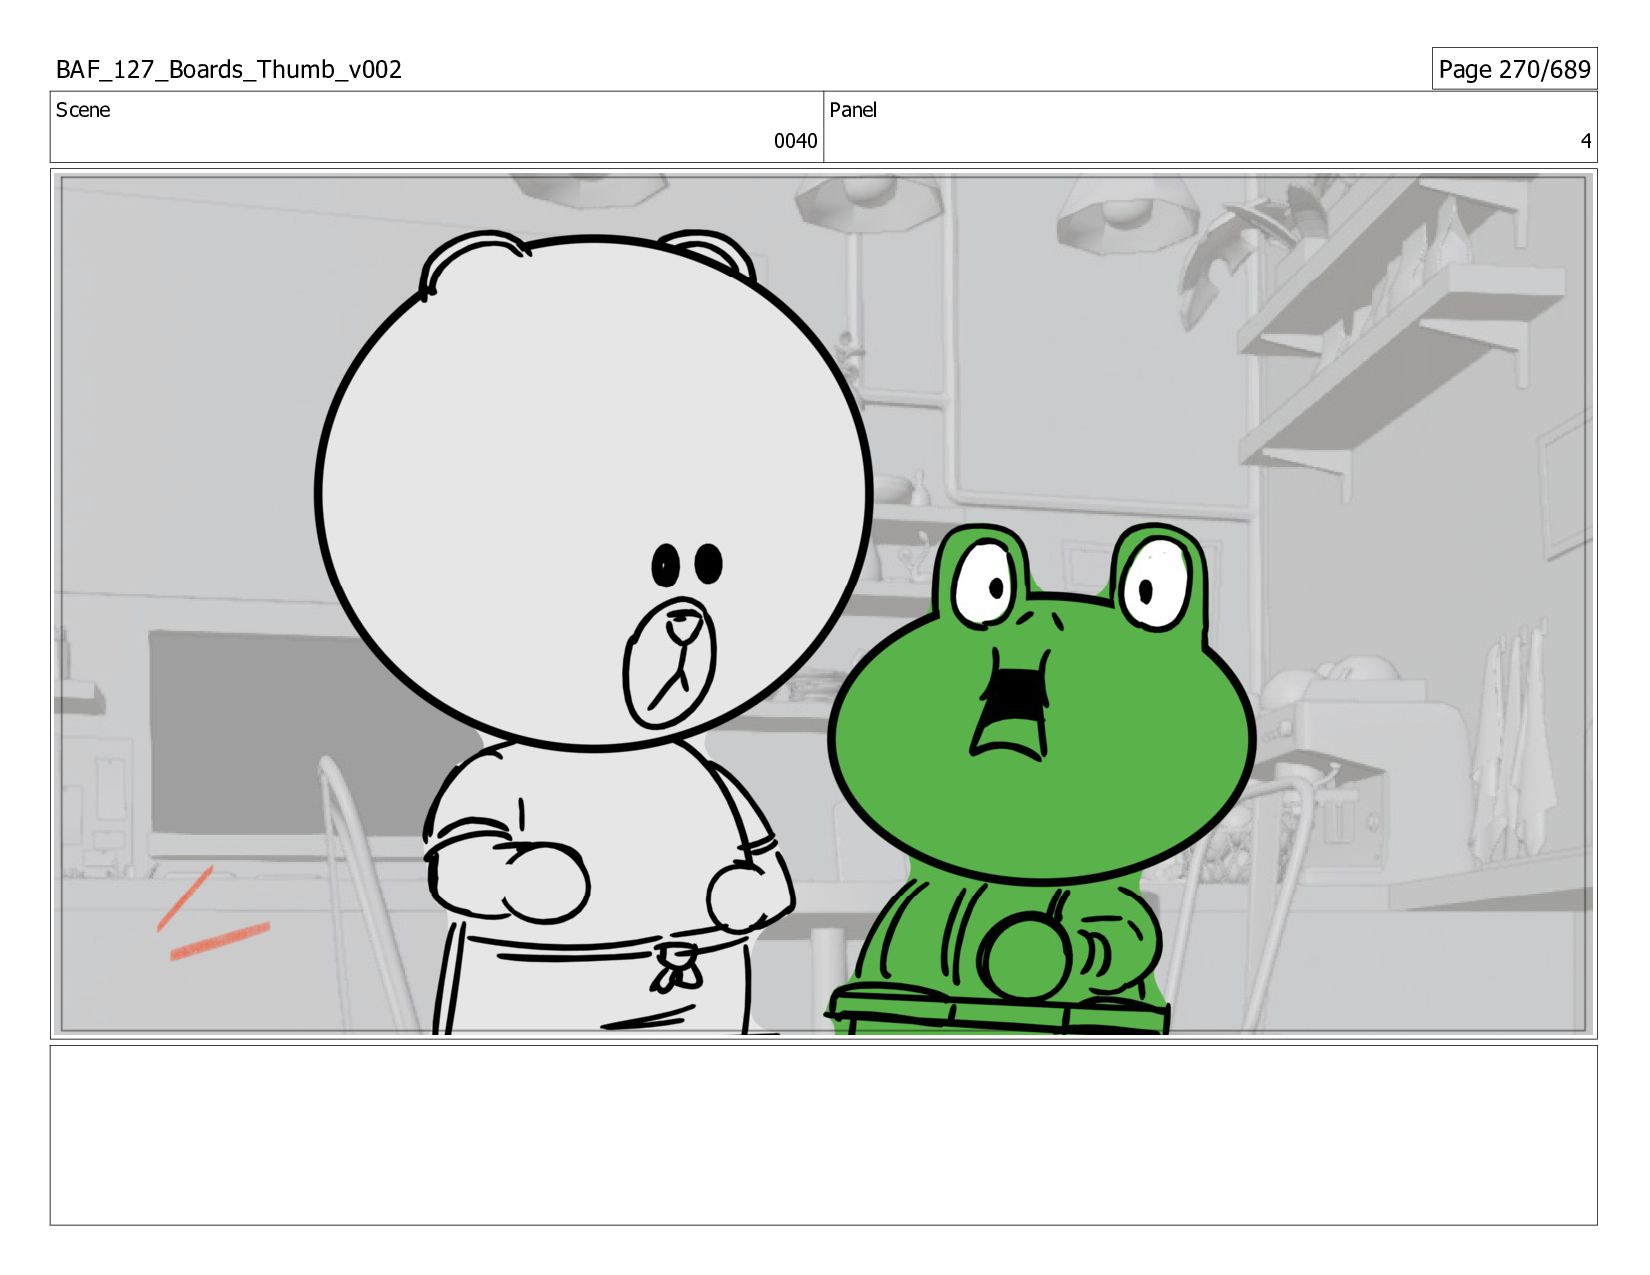Click the Scene label
The width and height of the screenshot is (1650, 1275).
click(83, 110)
